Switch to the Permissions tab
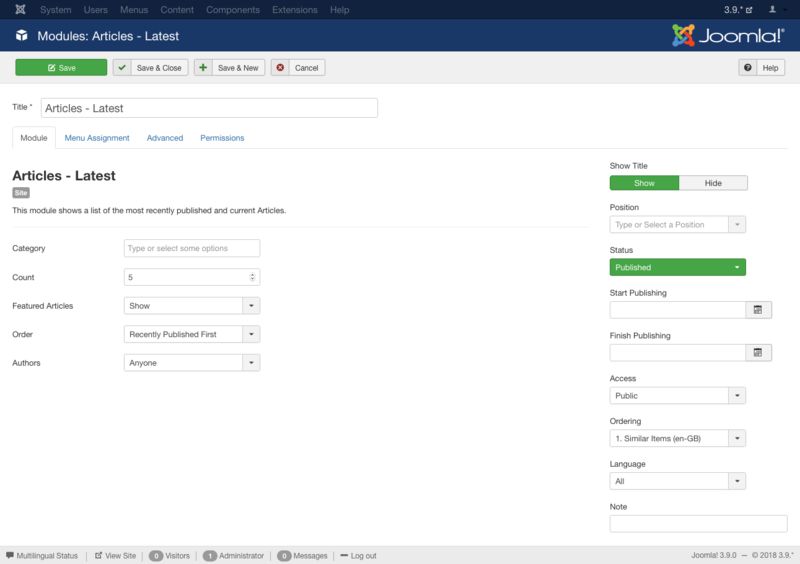 coord(222,138)
